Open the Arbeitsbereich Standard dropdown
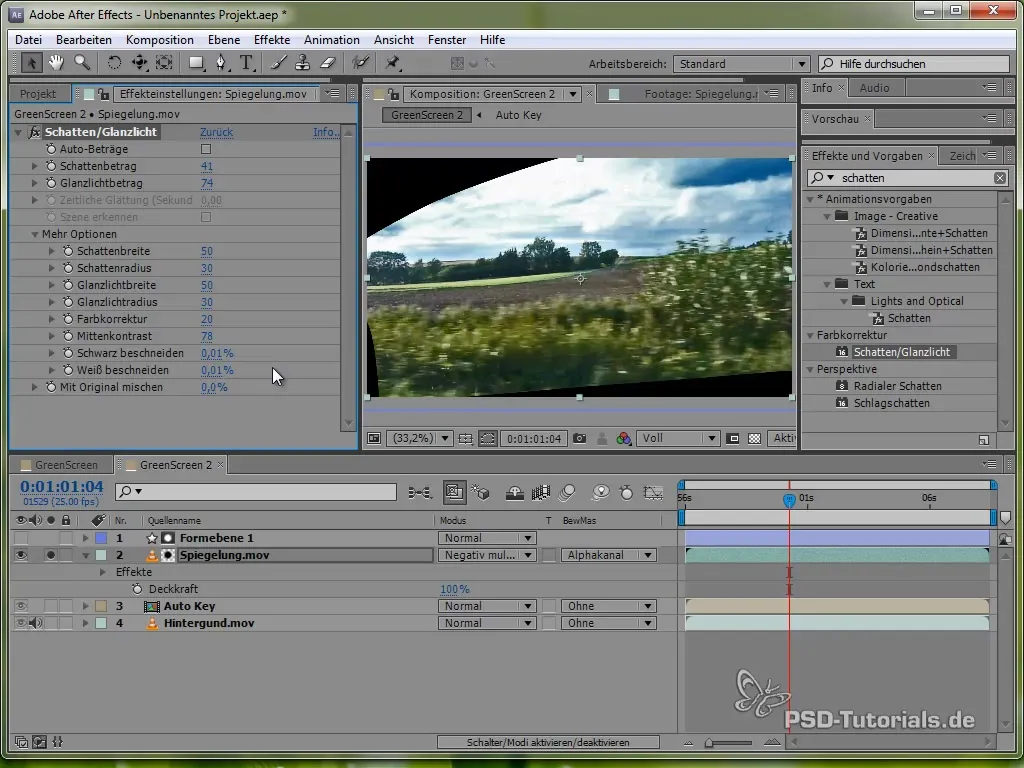 (741, 64)
